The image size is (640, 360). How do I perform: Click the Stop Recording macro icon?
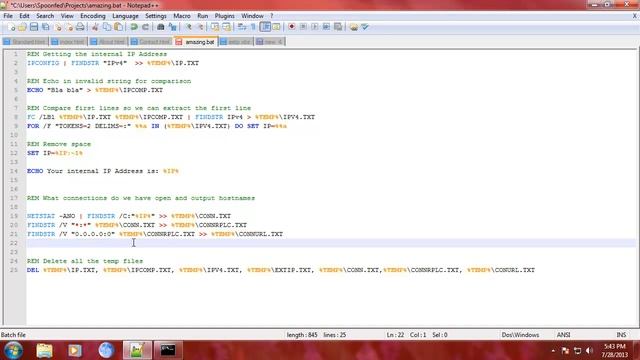point(303,27)
